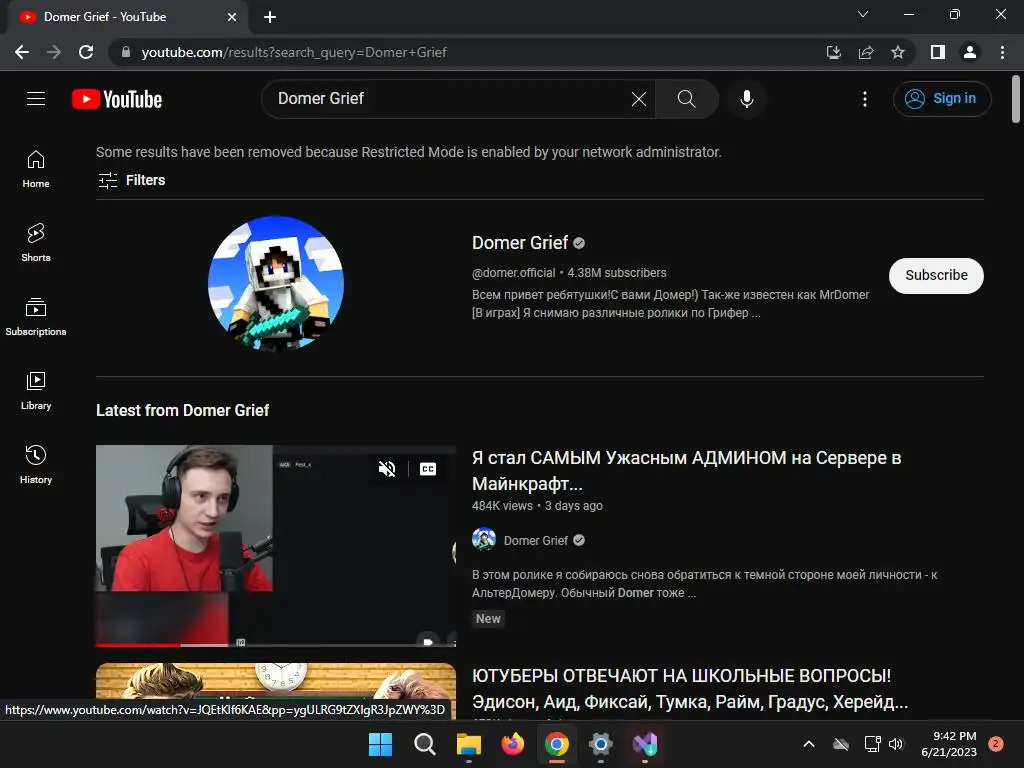Viewport: 1024px width, 768px height.
Task: Click the search magnifier button
Action: point(686,99)
